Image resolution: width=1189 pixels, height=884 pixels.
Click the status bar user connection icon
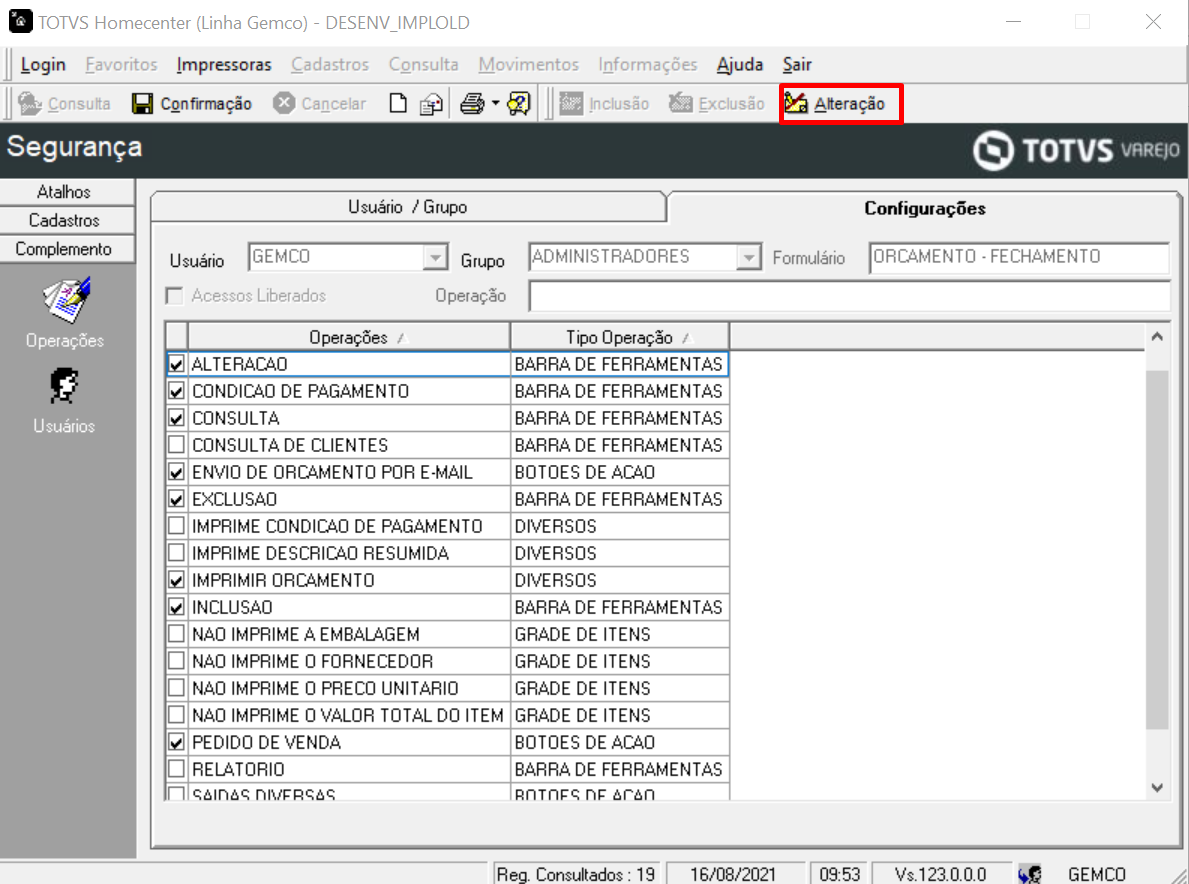click(x=1030, y=874)
